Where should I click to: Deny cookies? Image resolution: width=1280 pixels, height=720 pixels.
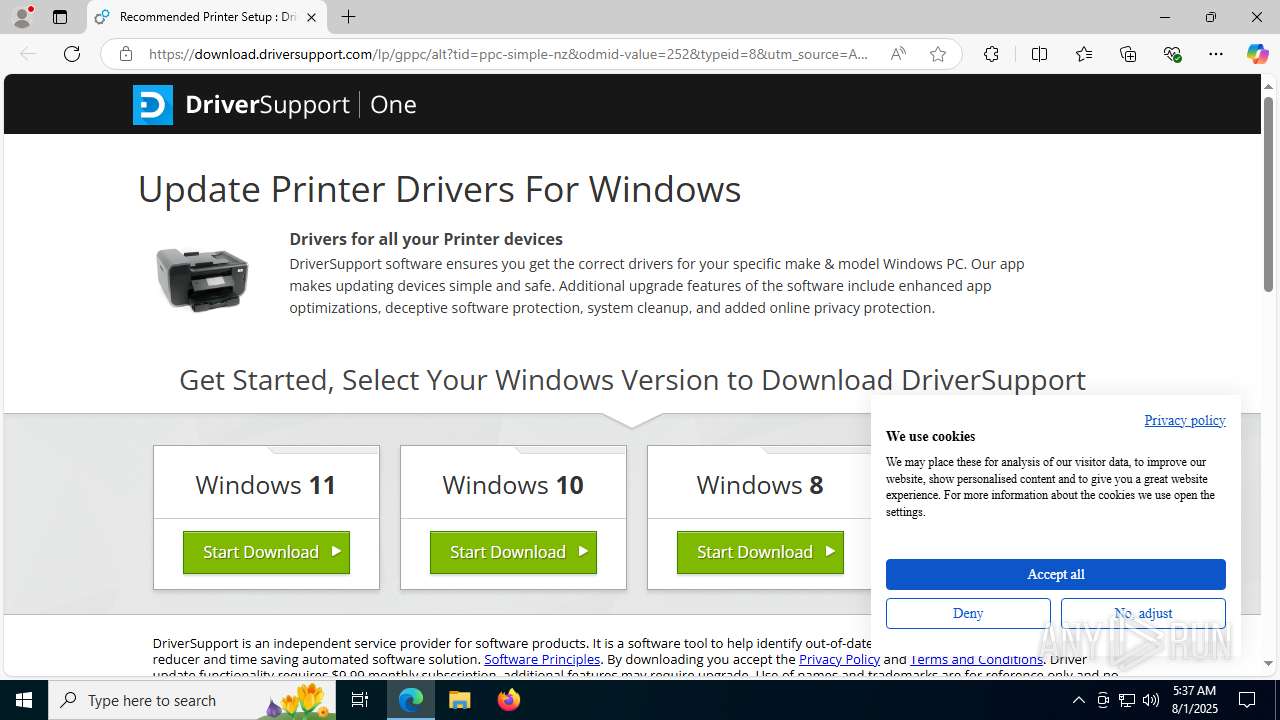coord(968,613)
